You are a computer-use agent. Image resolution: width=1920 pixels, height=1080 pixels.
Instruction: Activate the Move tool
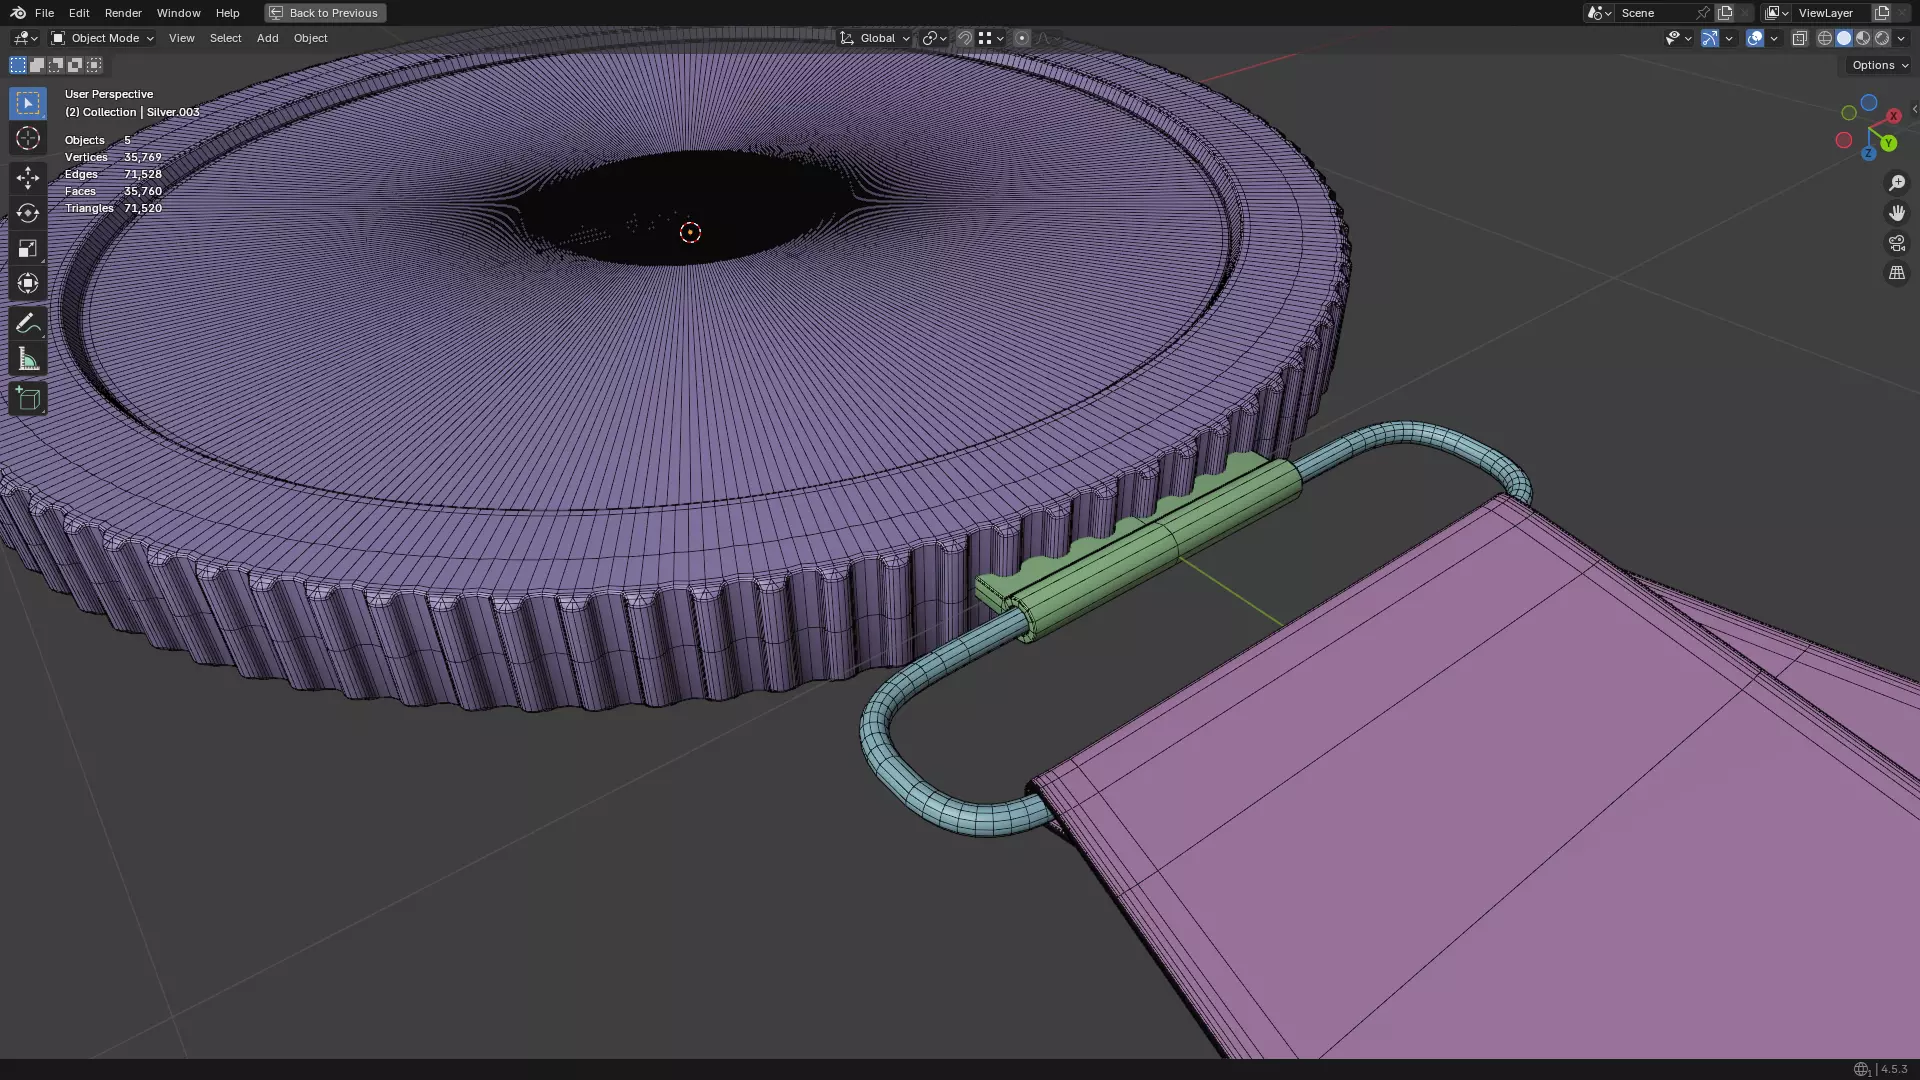[28, 178]
